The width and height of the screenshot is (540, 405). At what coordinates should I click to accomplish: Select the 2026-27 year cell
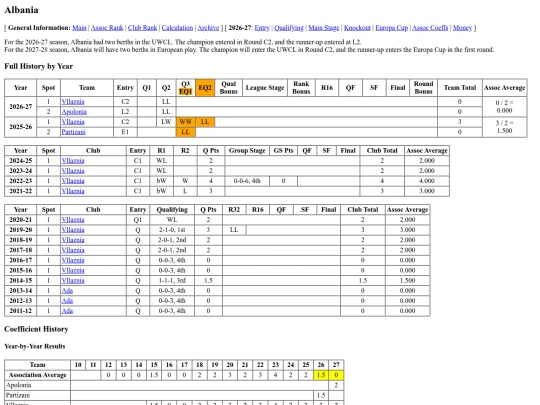21,107
